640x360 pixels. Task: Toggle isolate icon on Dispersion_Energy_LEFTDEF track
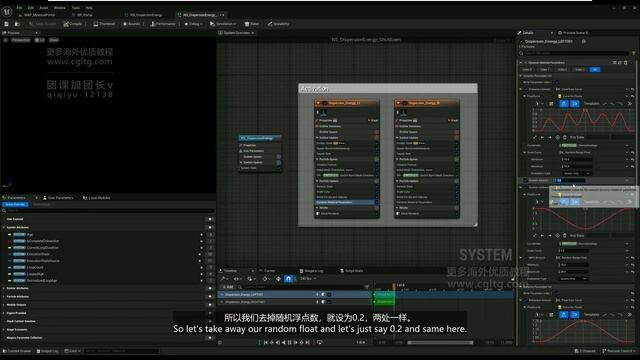pos(323,294)
